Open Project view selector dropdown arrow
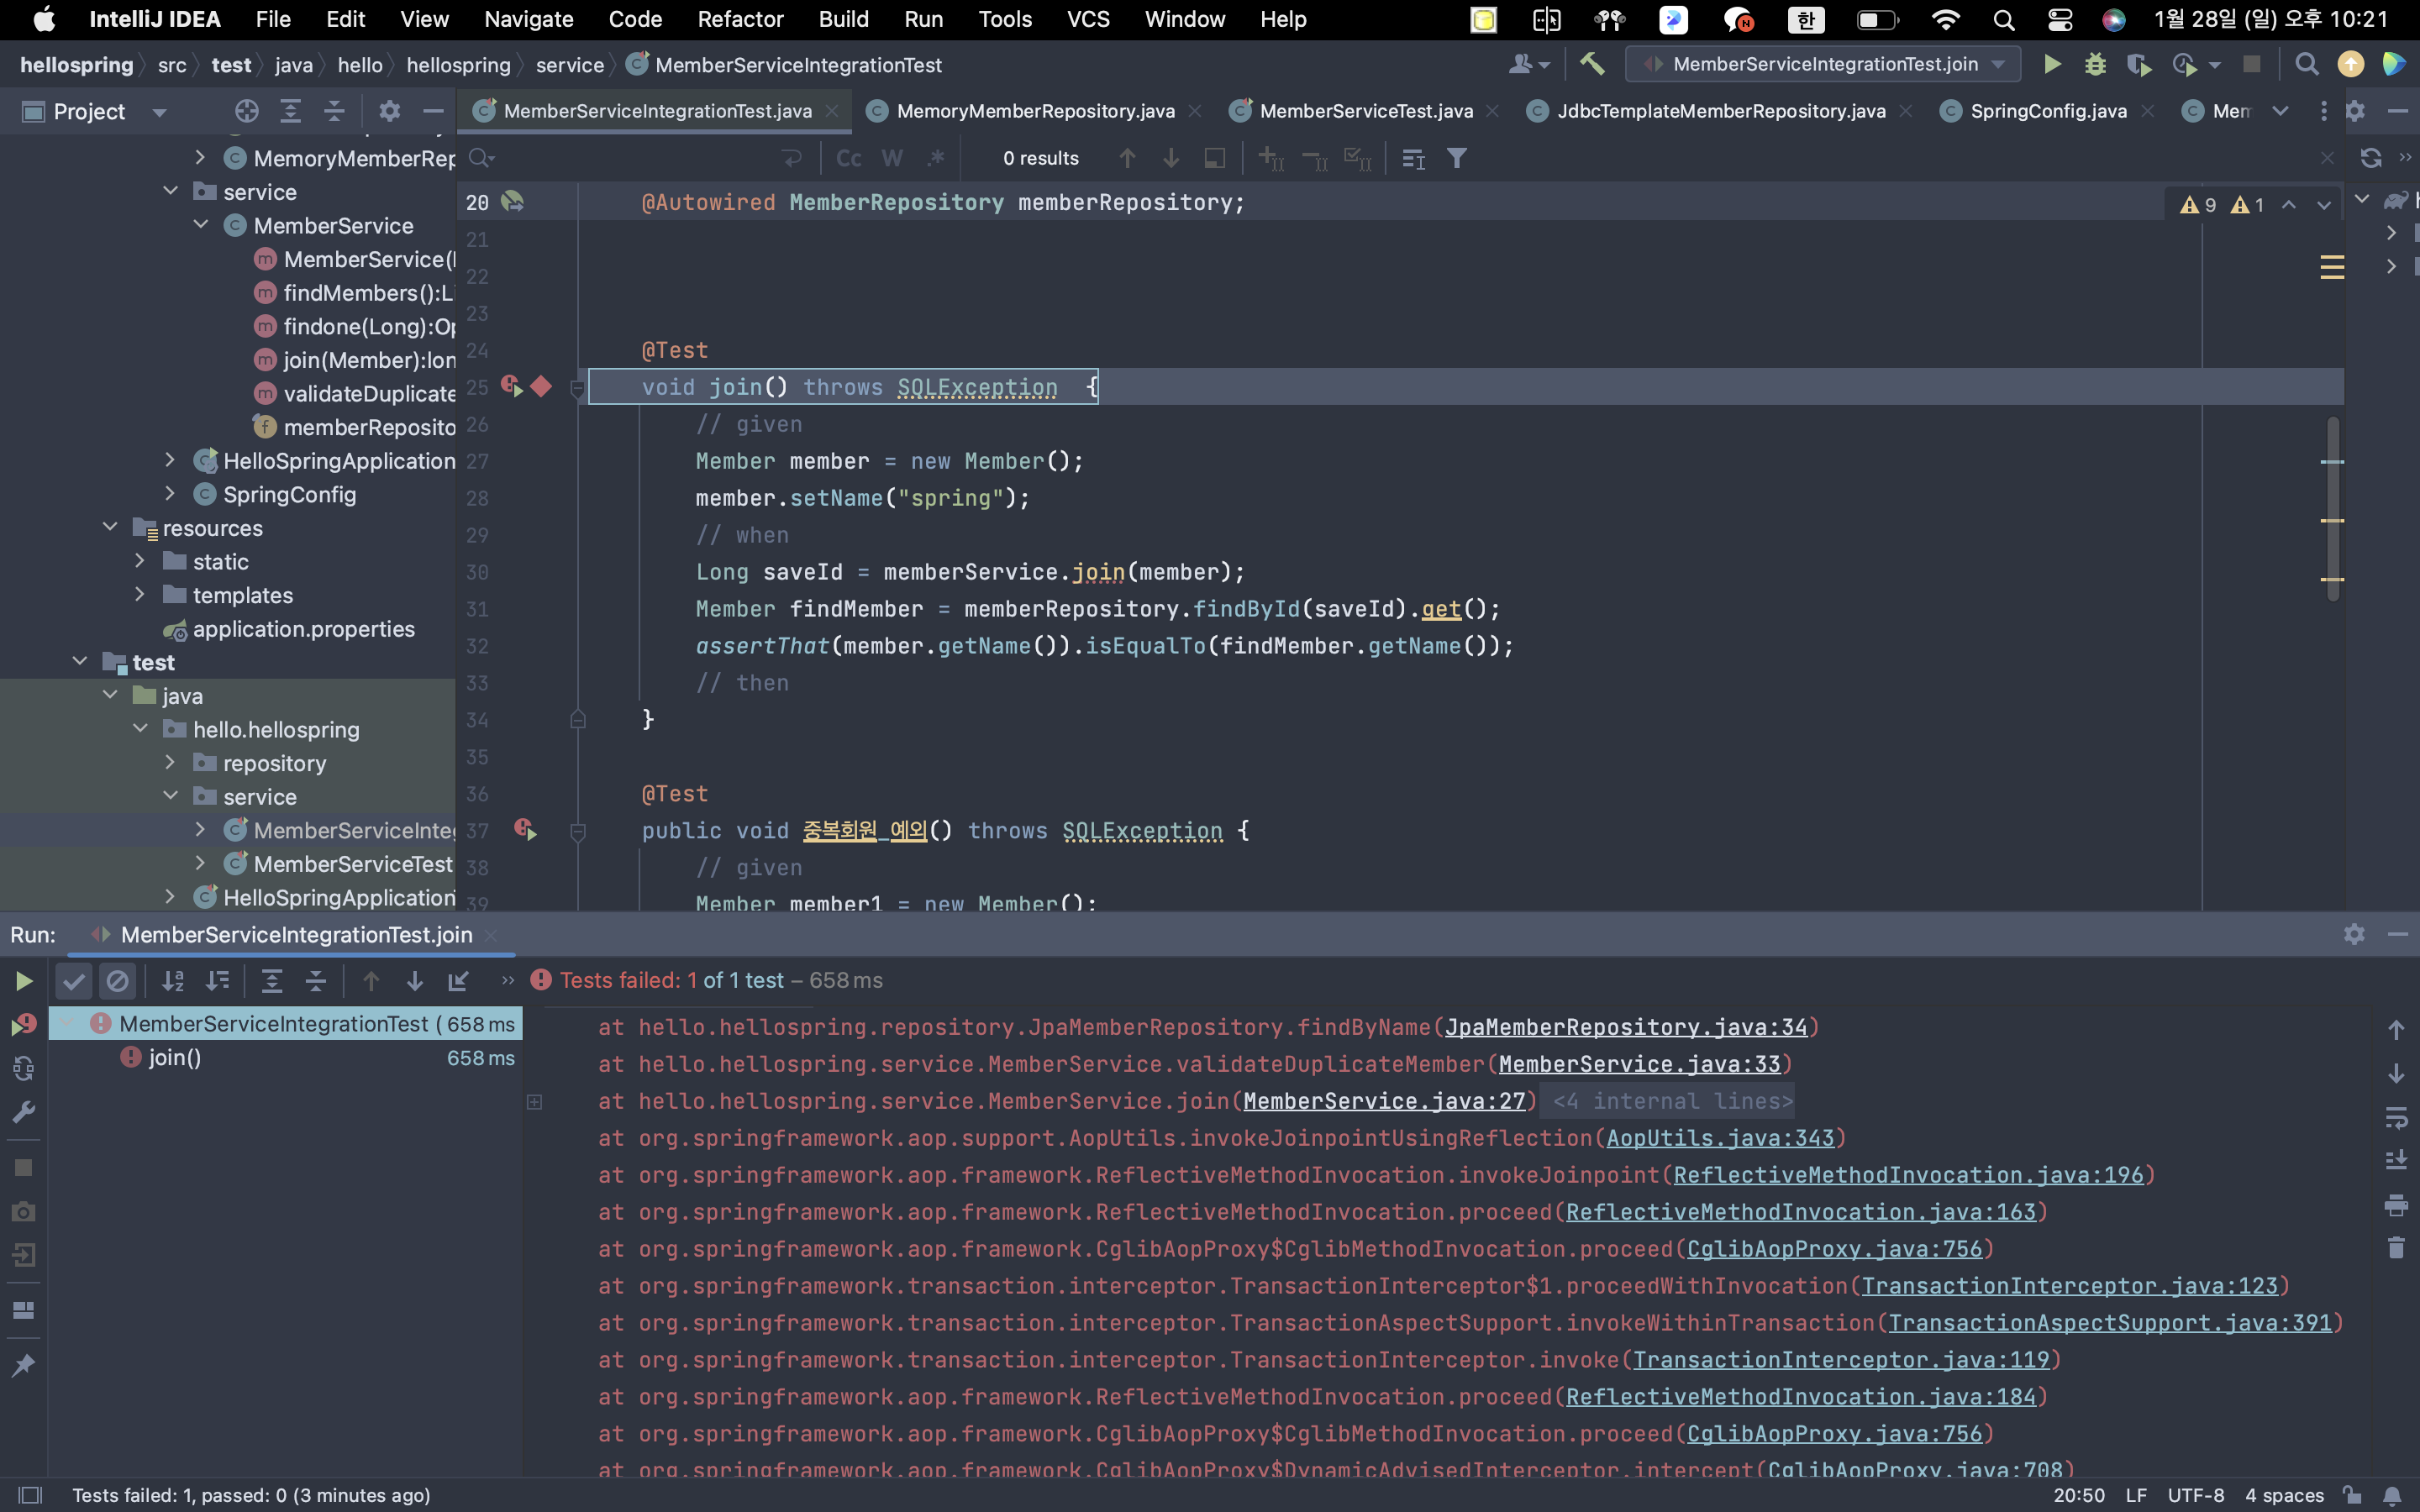This screenshot has height=1512, width=2420. 159,112
